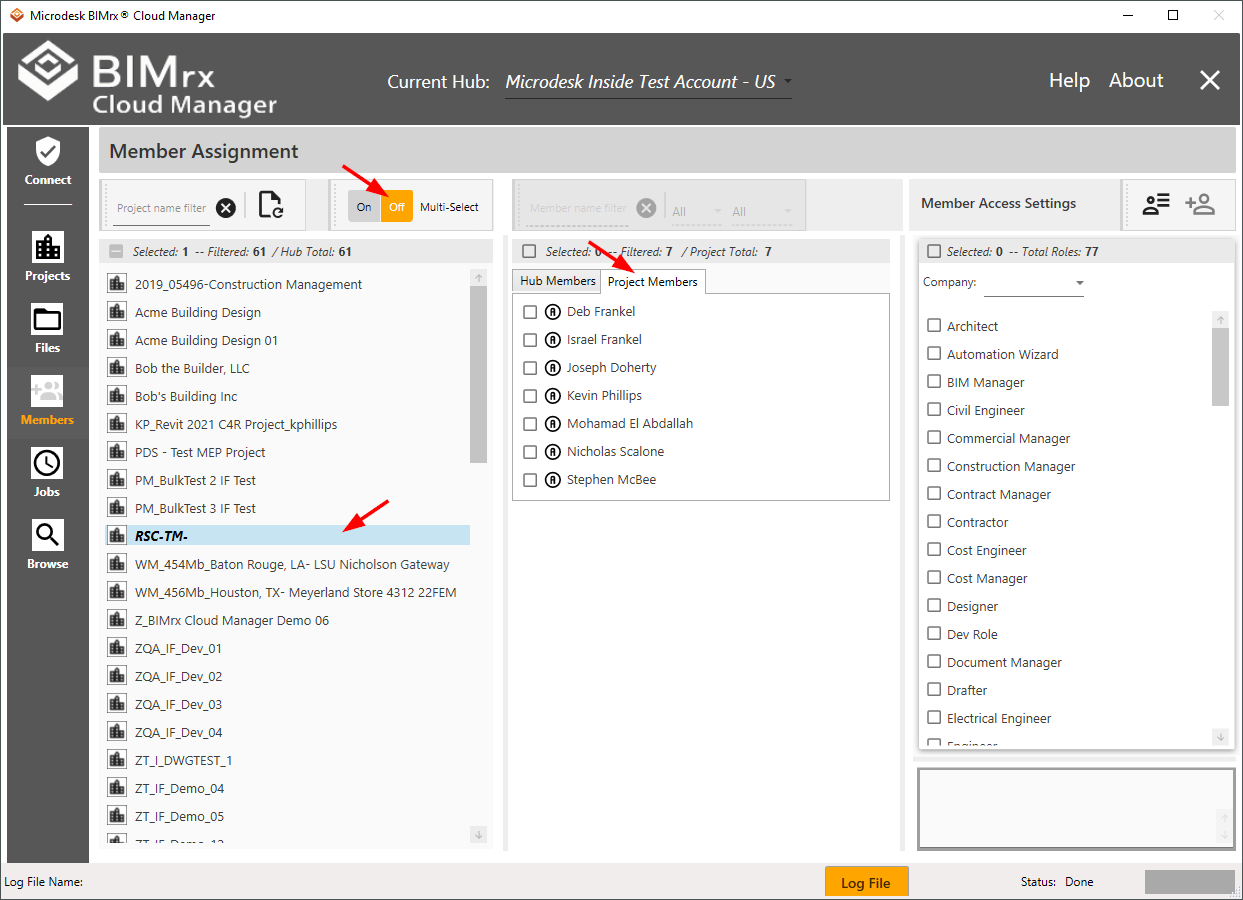Image resolution: width=1243 pixels, height=900 pixels.
Task: Check the box for Mohamad El Abdallah
Action: point(530,424)
